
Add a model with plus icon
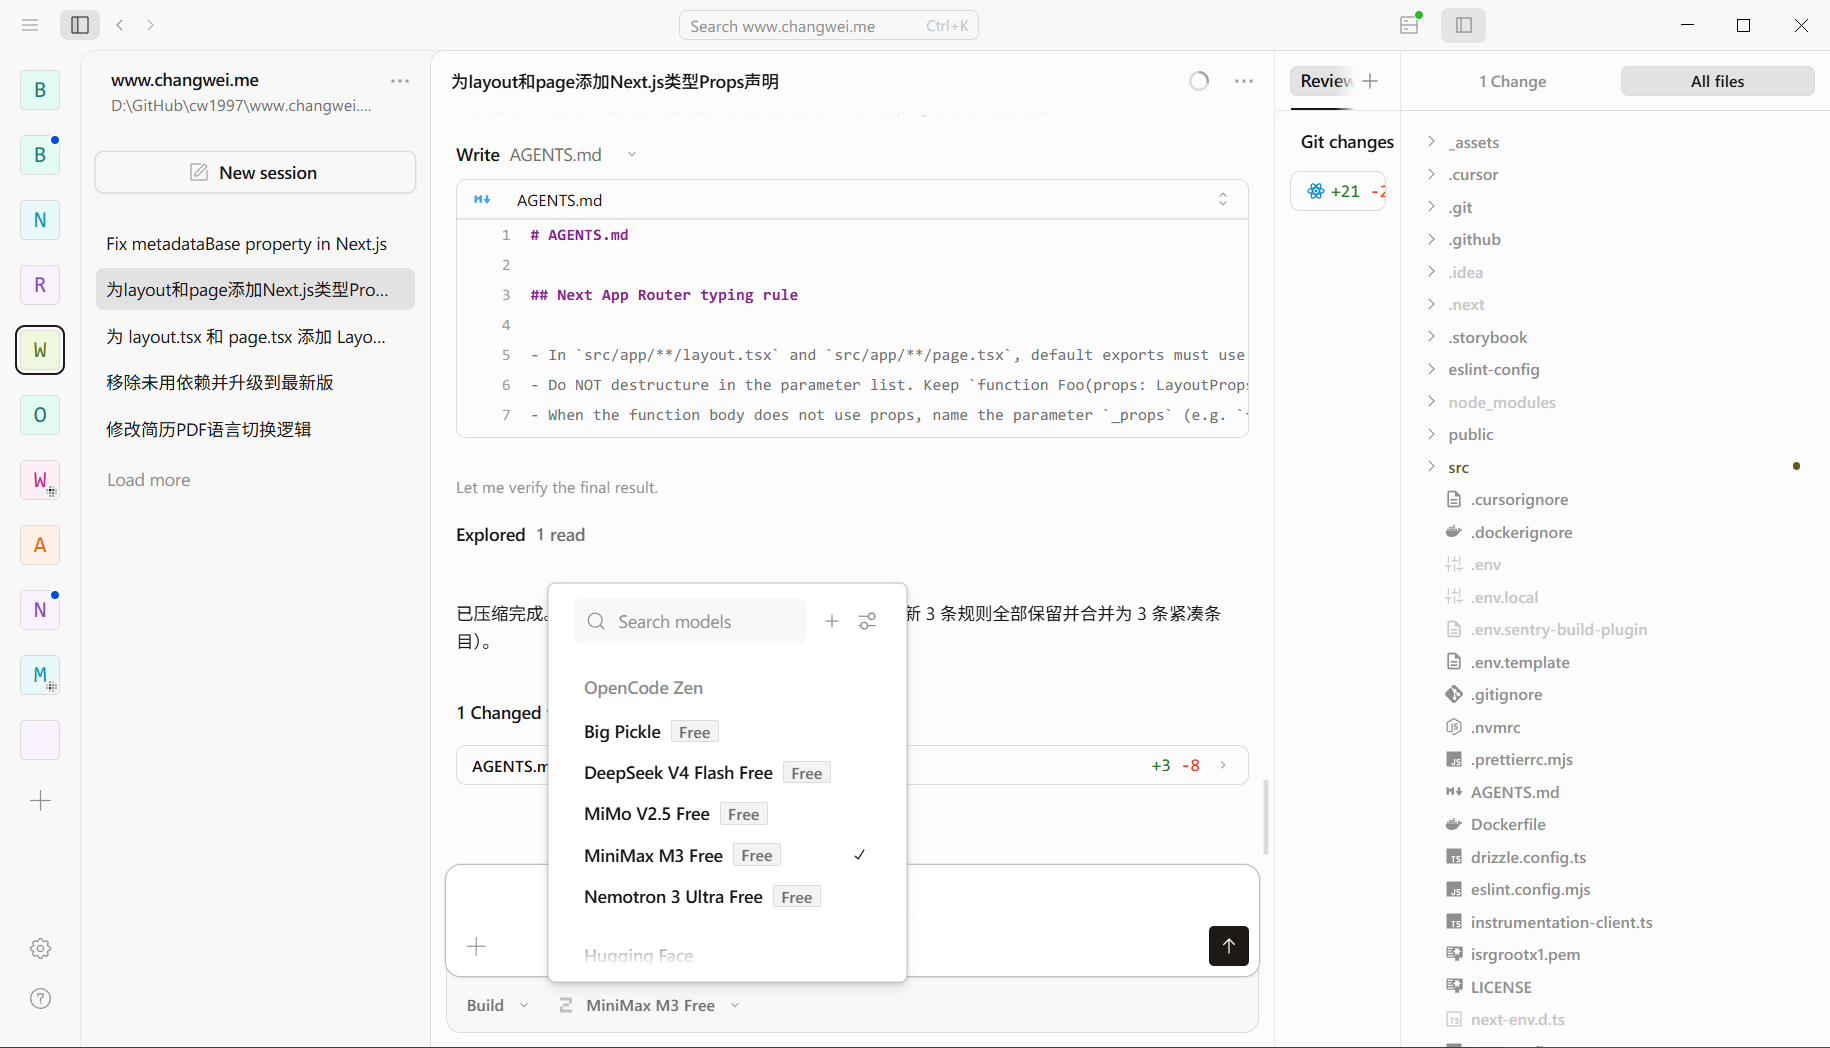832,621
